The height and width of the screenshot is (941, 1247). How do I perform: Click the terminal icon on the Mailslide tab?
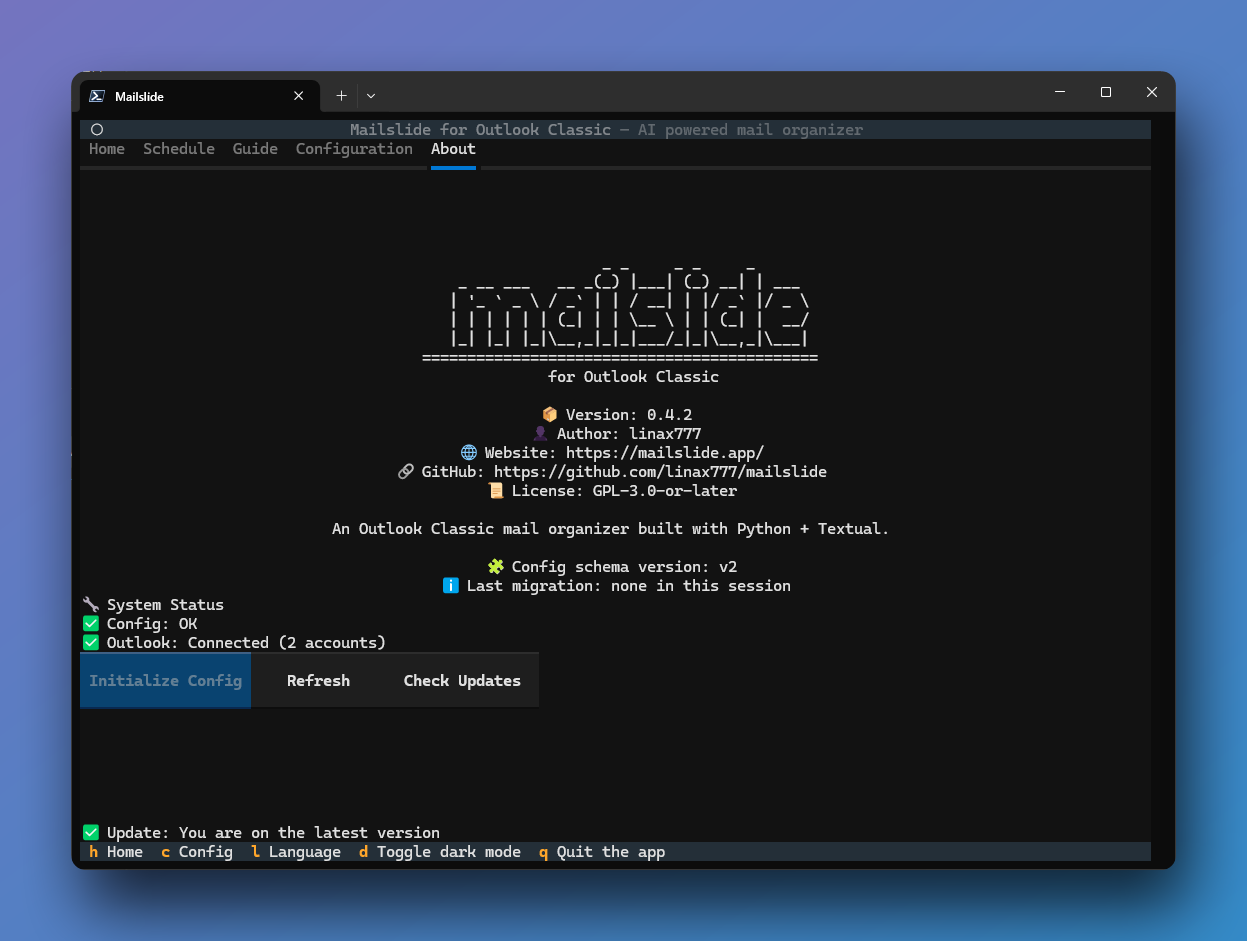(96, 95)
